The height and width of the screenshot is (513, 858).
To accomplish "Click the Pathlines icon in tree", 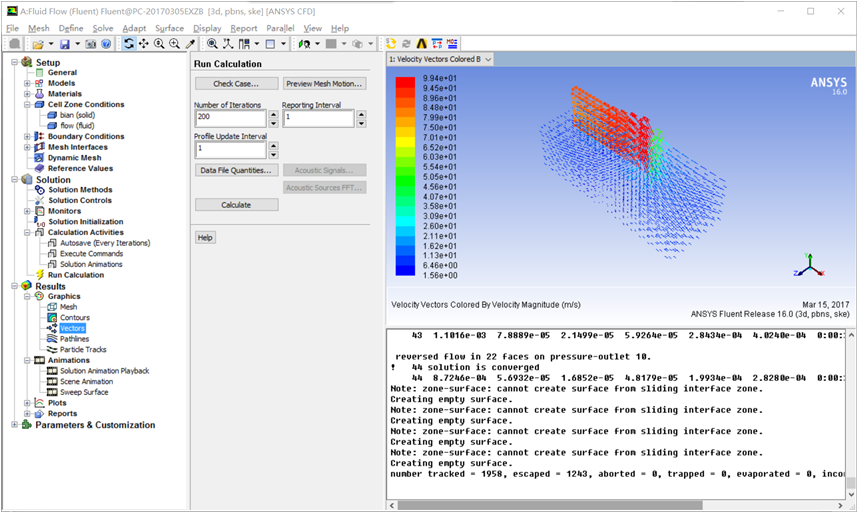I will 52,339.
